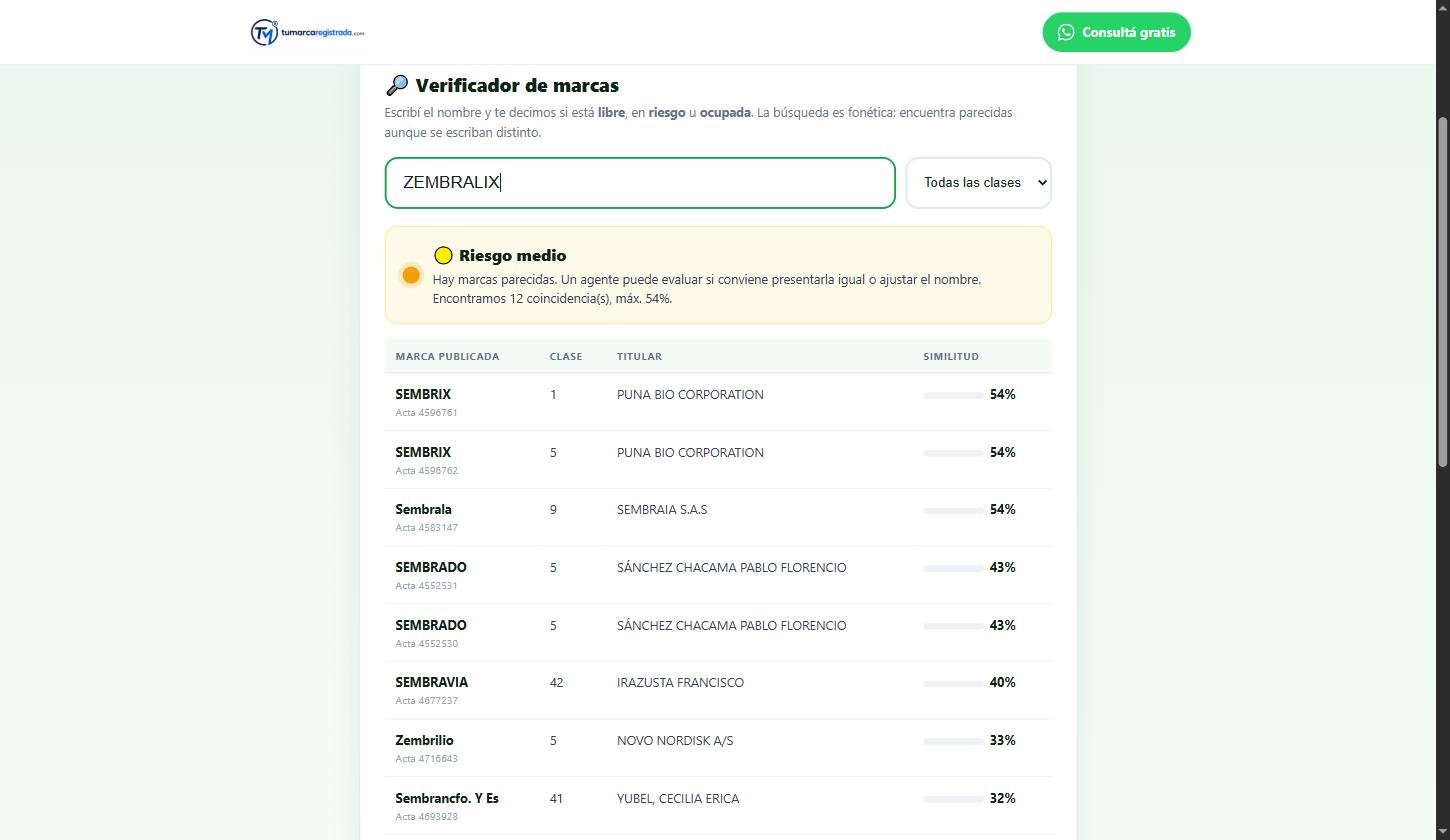Click the magnifying glass icon beside Verificador de marcas
Image resolution: width=1450 pixels, height=840 pixels.
[x=396, y=85]
